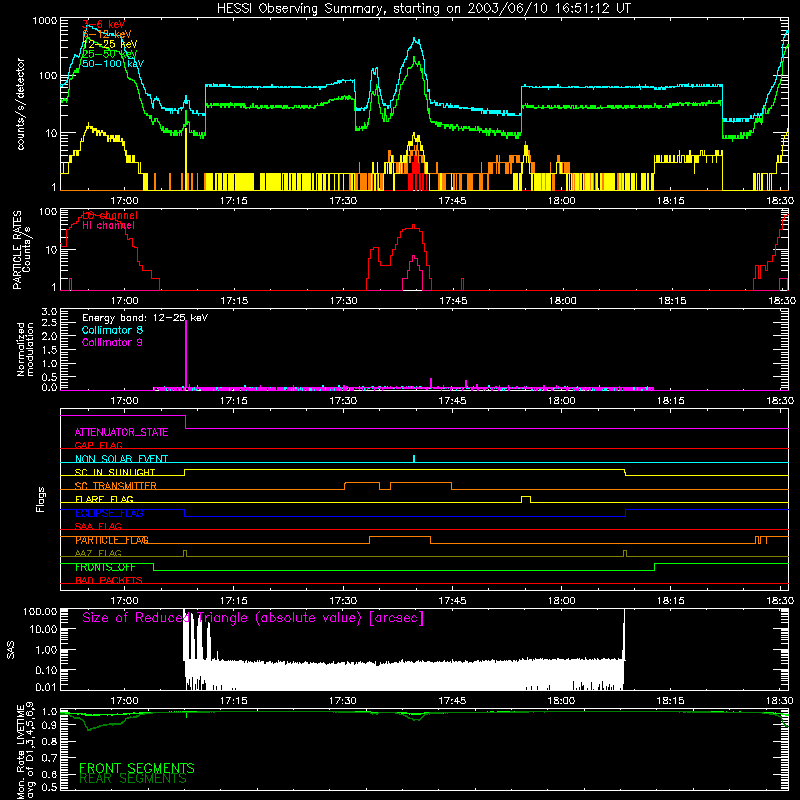800x800 pixels.
Task: Click the FRONTS_OFF flag label
Action: point(105,567)
